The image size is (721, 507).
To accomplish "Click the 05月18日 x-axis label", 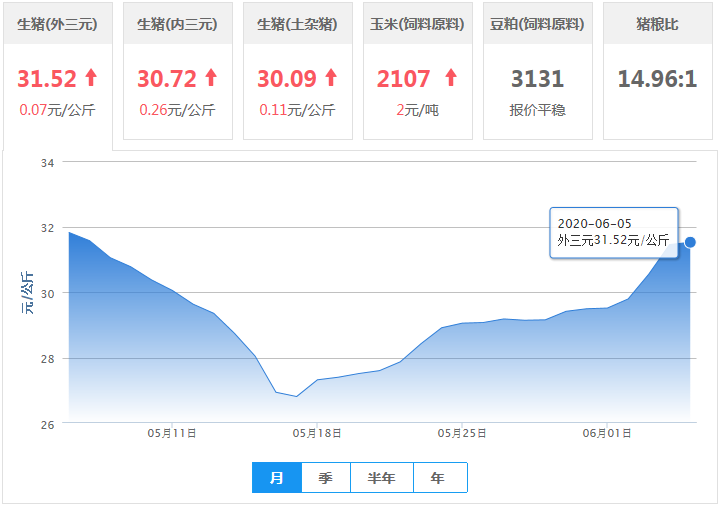I will [317, 433].
